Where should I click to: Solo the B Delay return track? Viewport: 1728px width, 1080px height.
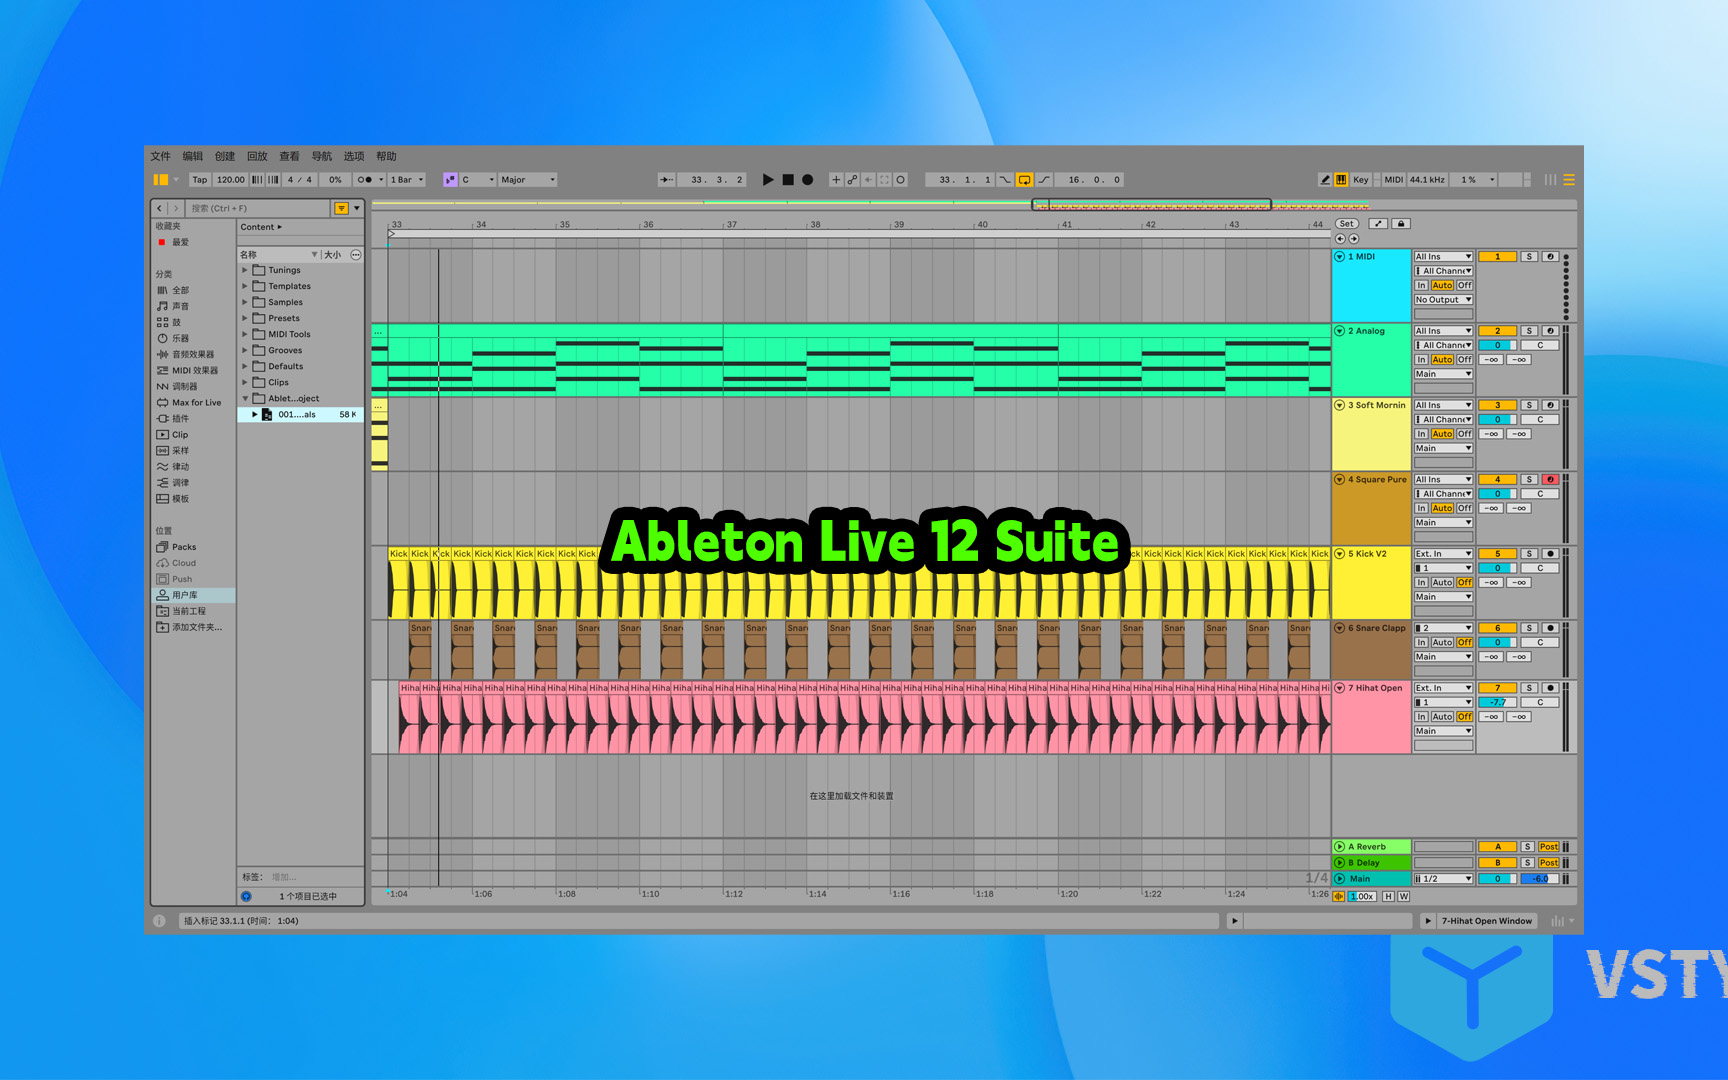[x=1527, y=863]
